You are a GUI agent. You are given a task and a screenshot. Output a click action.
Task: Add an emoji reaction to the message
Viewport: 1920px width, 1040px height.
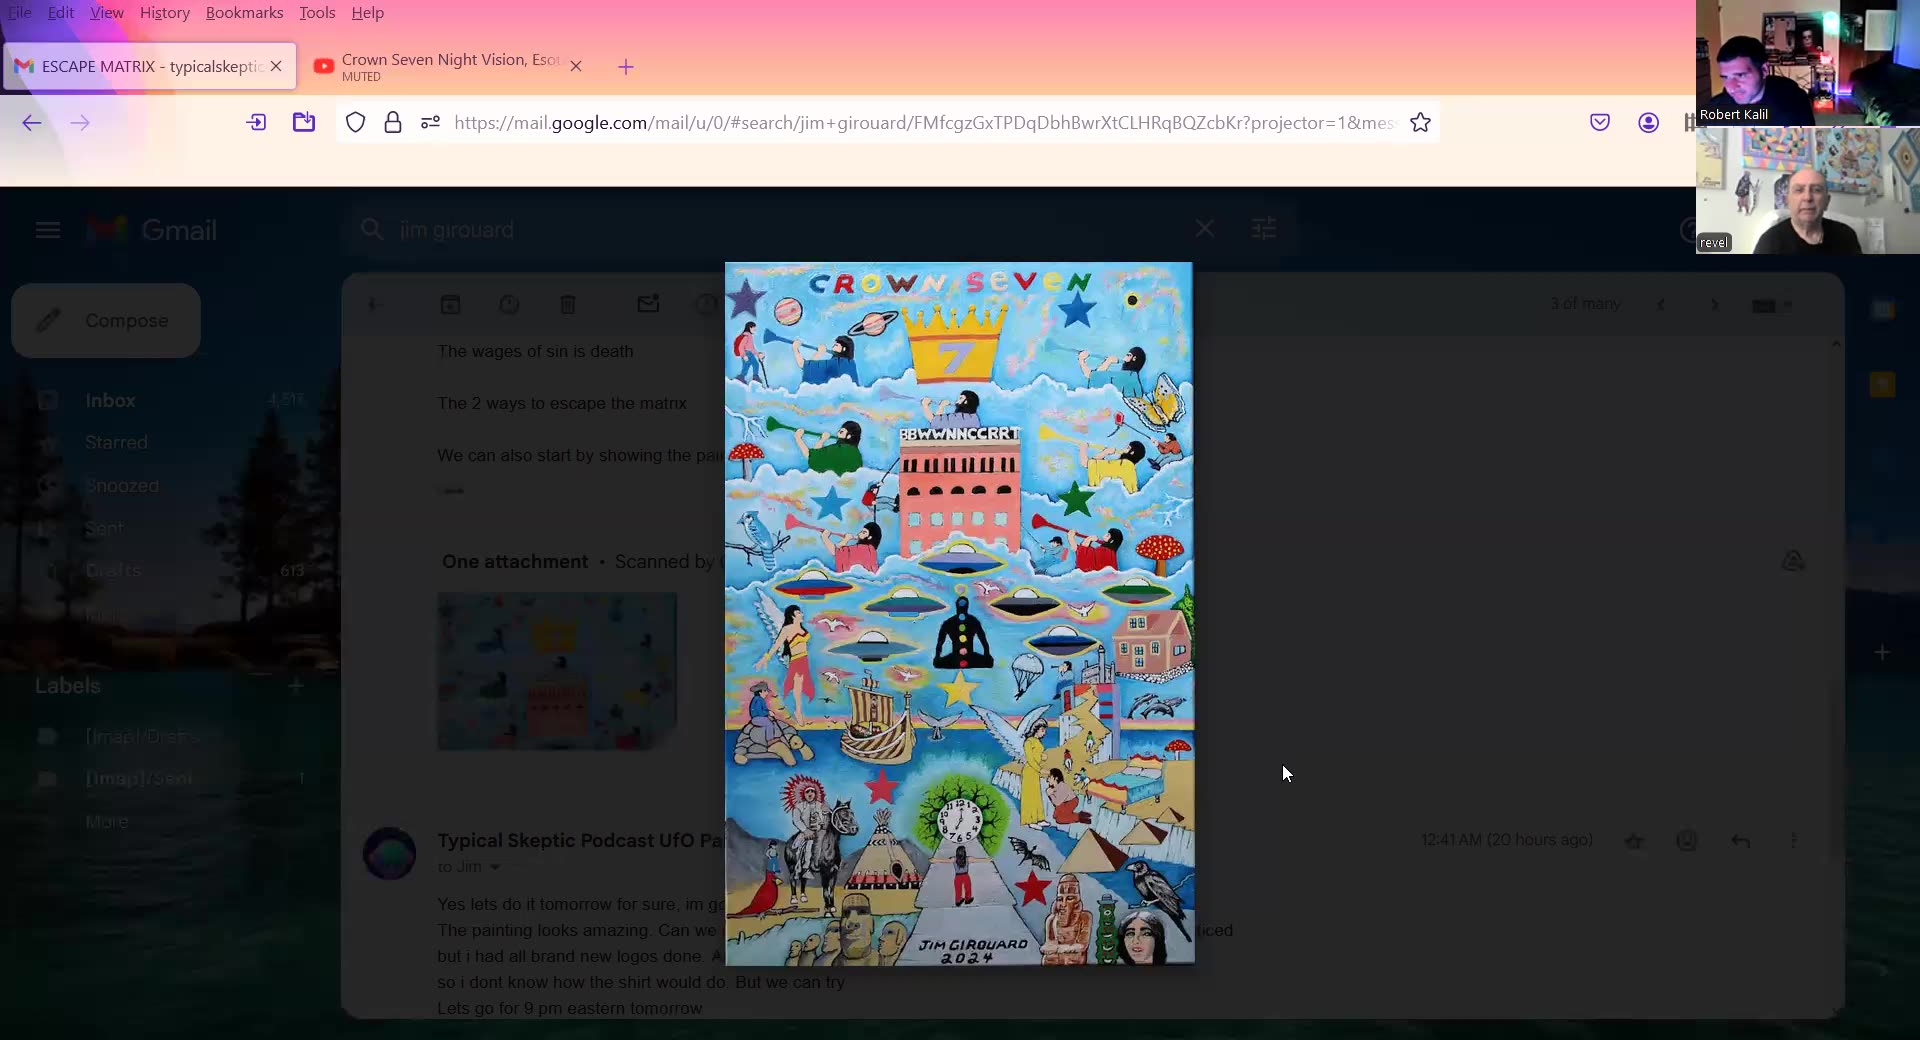(x=1687, y=840)
